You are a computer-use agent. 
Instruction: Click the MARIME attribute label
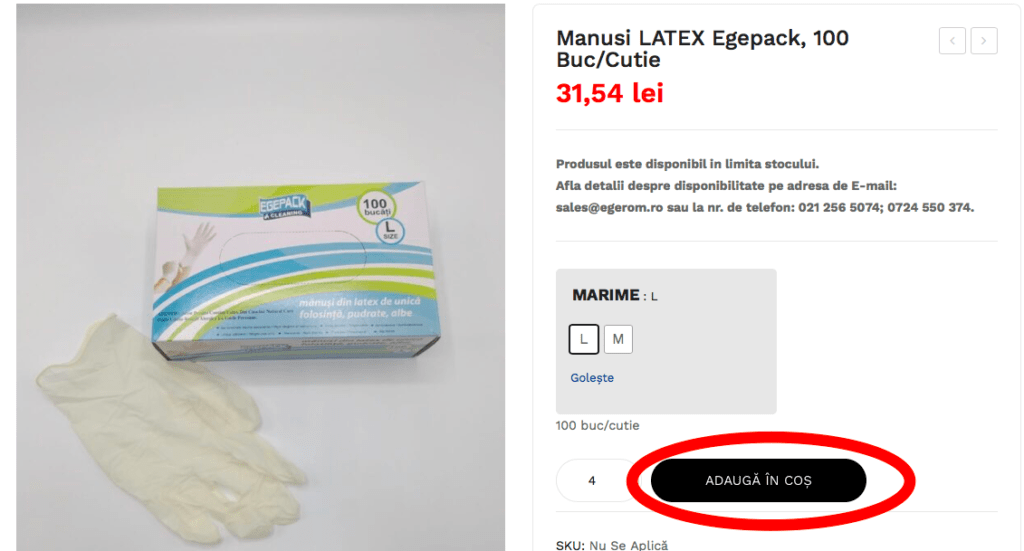[605, 295]
